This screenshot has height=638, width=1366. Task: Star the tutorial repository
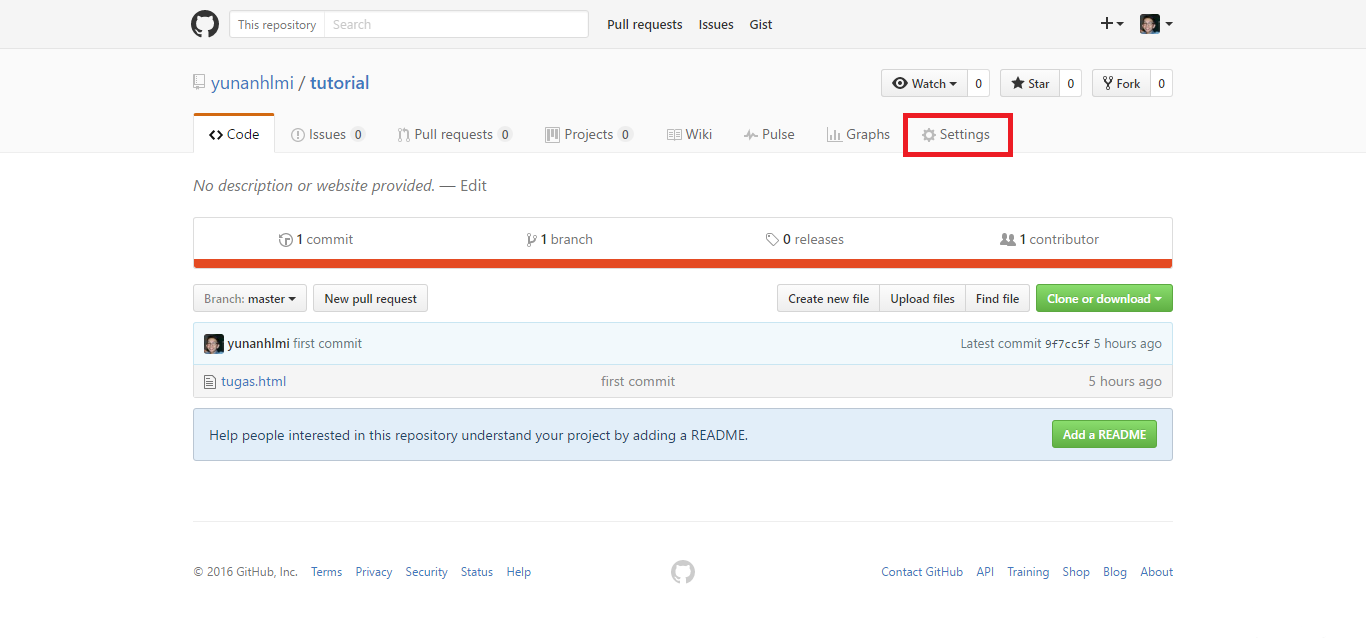pyautogui.click(x=1030, y=83)
